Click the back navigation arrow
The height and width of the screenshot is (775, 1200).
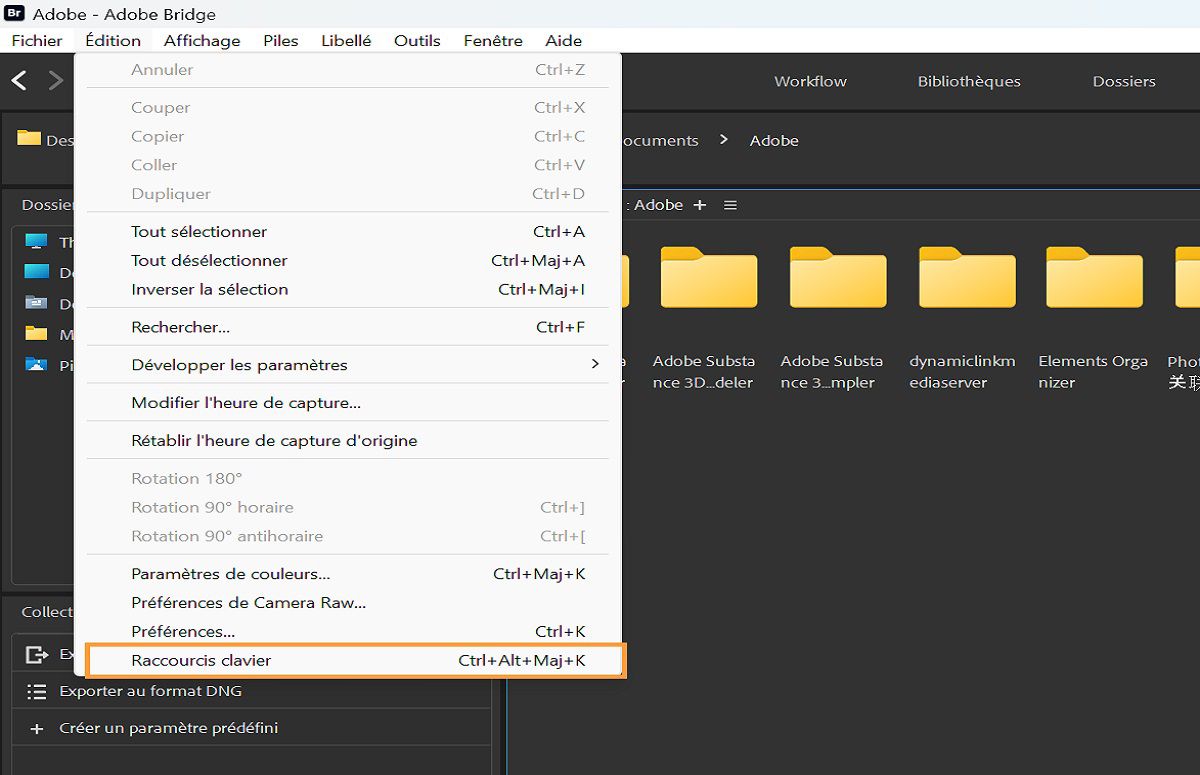(19, 81)
